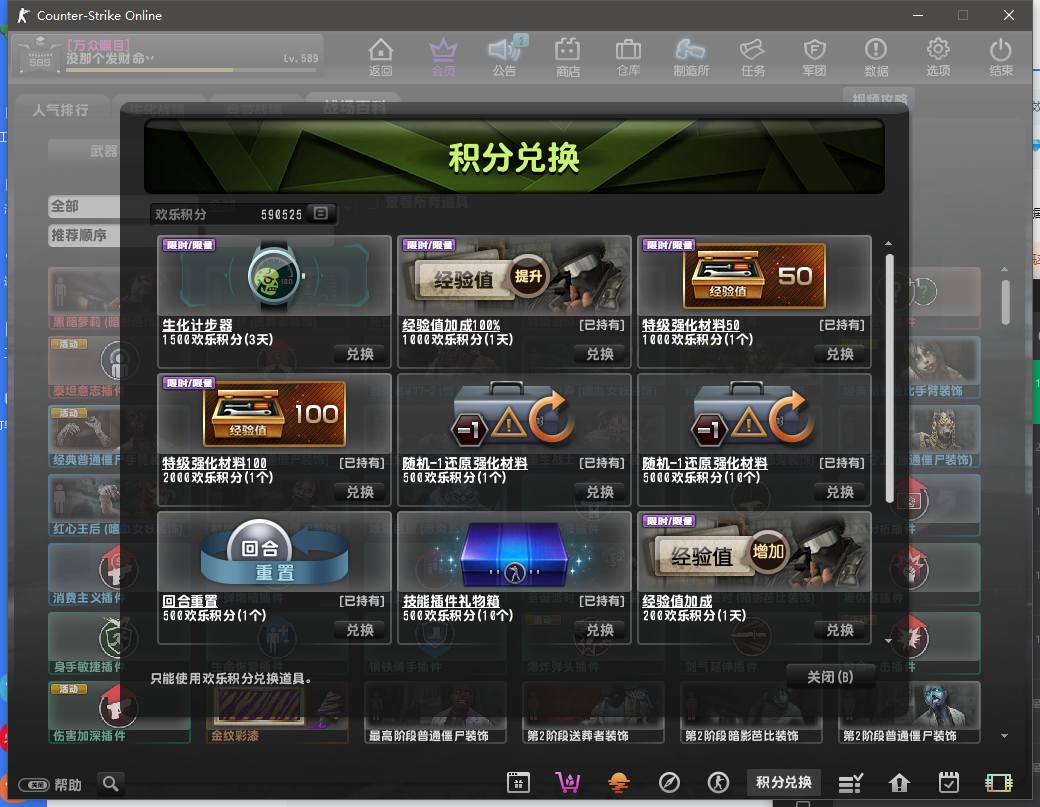The width and height of the screenshot is (1040, 807).
Task: Click the orange sunset icon
Action: pos(618,782)
